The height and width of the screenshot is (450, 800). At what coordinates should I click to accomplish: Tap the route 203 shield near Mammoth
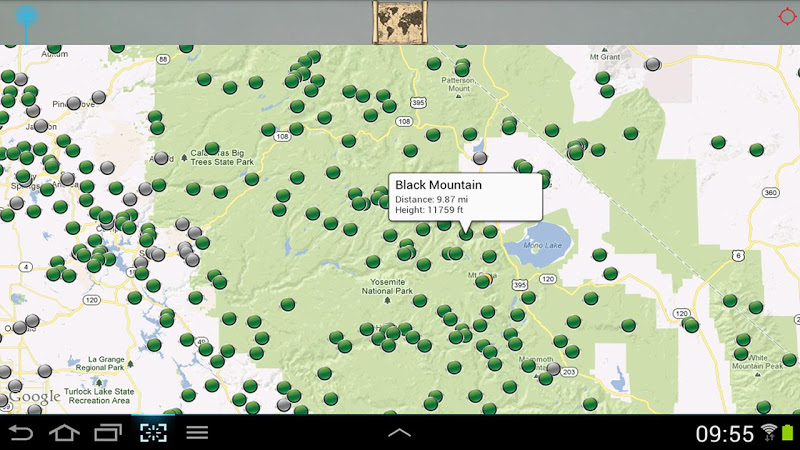[x=569, y=372]
